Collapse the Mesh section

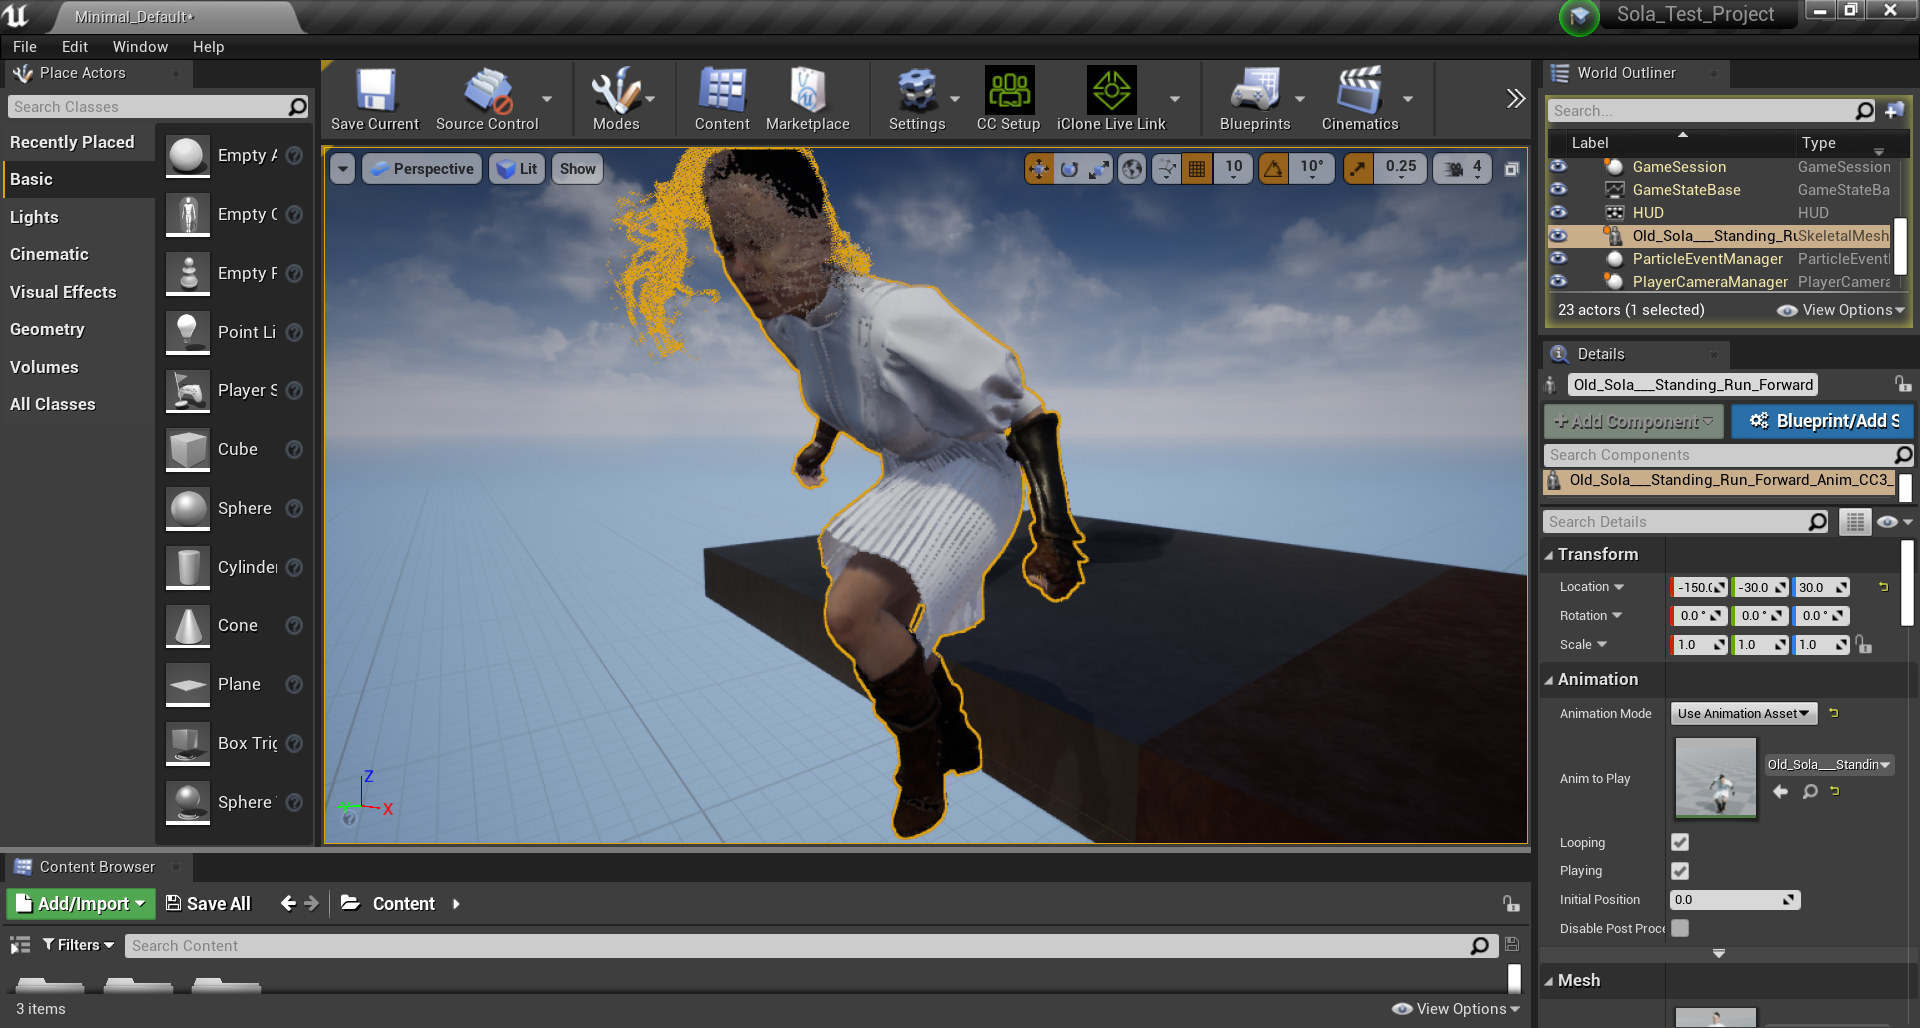[1549, 981]
